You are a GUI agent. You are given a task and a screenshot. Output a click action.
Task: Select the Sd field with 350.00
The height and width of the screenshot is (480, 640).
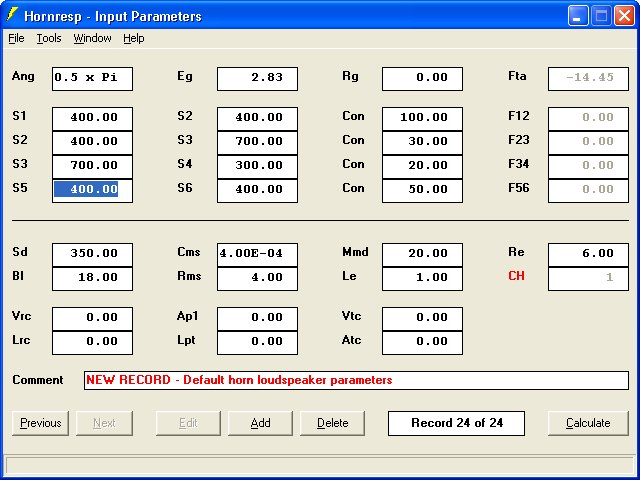tap(92, 255)
